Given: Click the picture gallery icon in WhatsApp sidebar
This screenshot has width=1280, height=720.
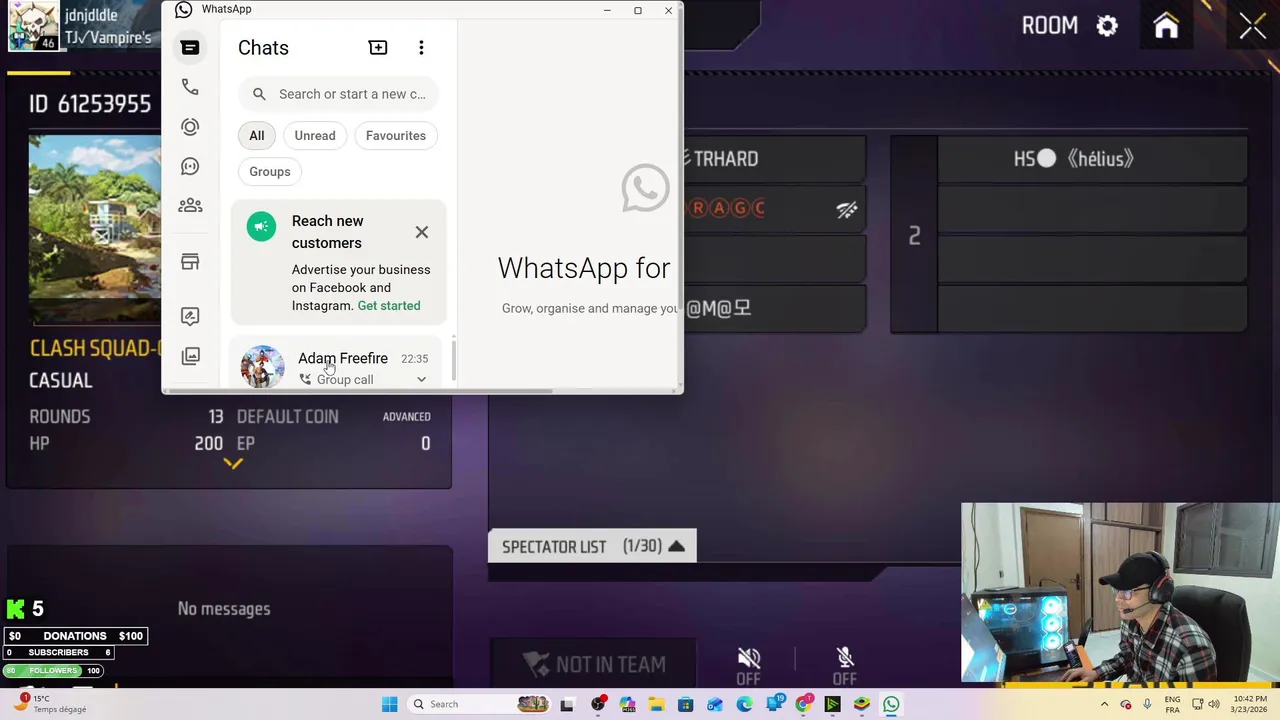Looking at the screenshot, I should (190, 356).
